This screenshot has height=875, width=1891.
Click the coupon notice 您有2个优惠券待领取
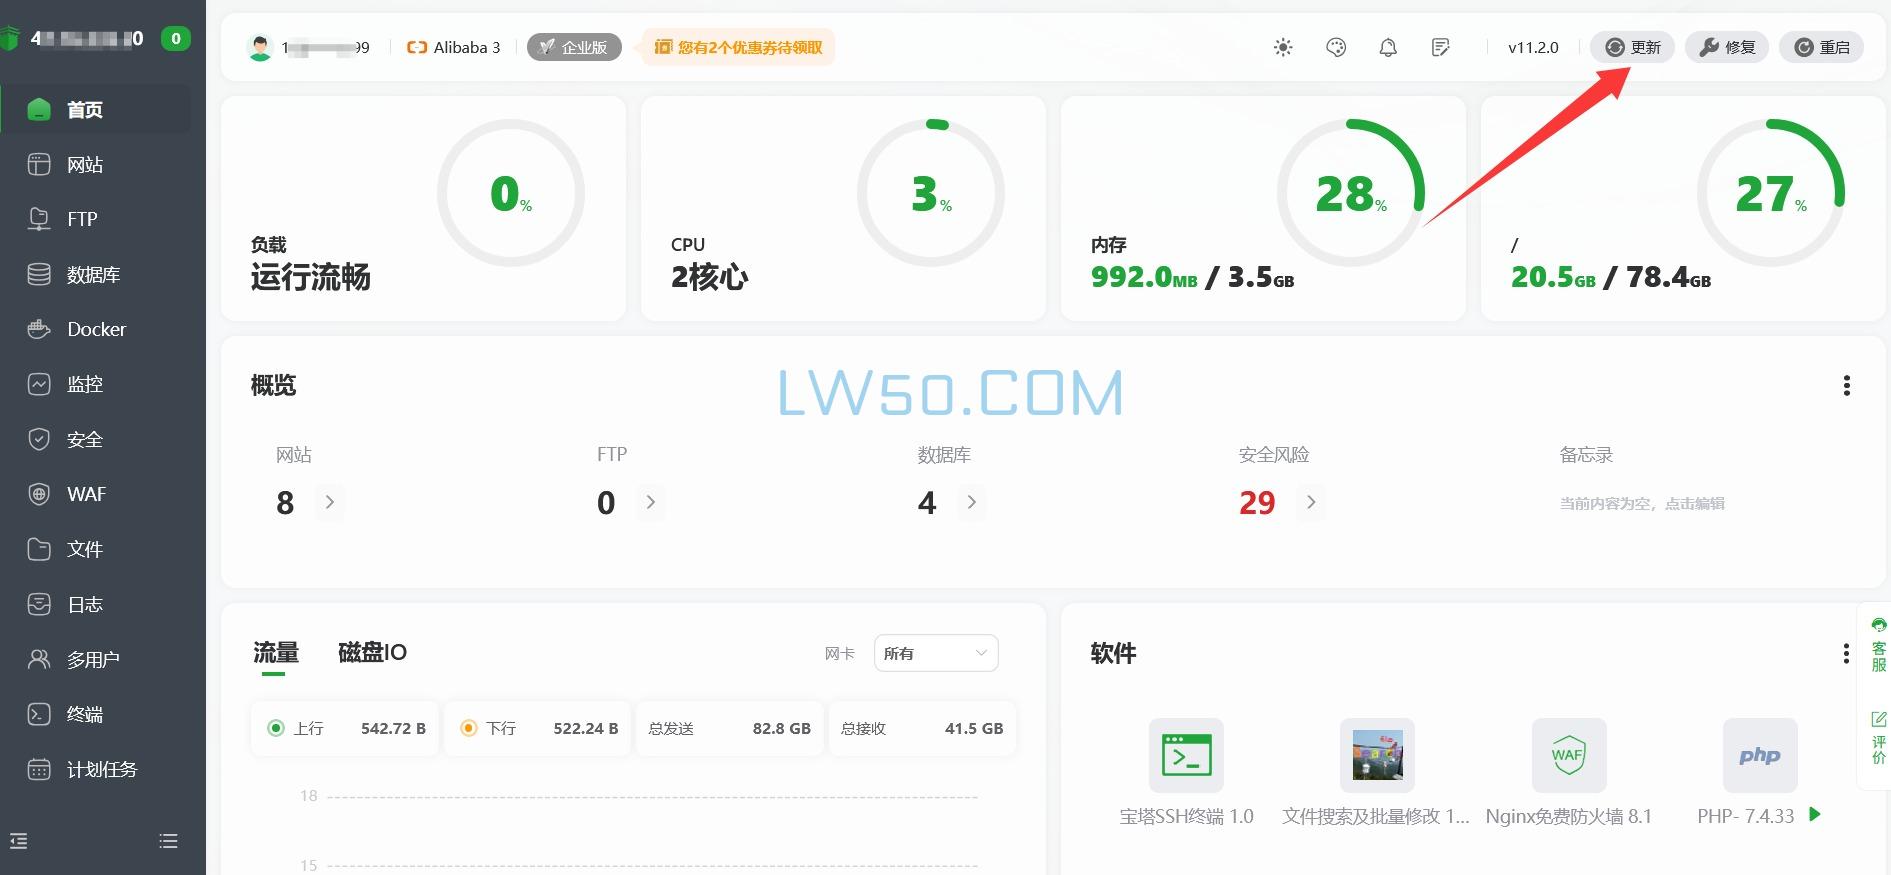(739, 47)
